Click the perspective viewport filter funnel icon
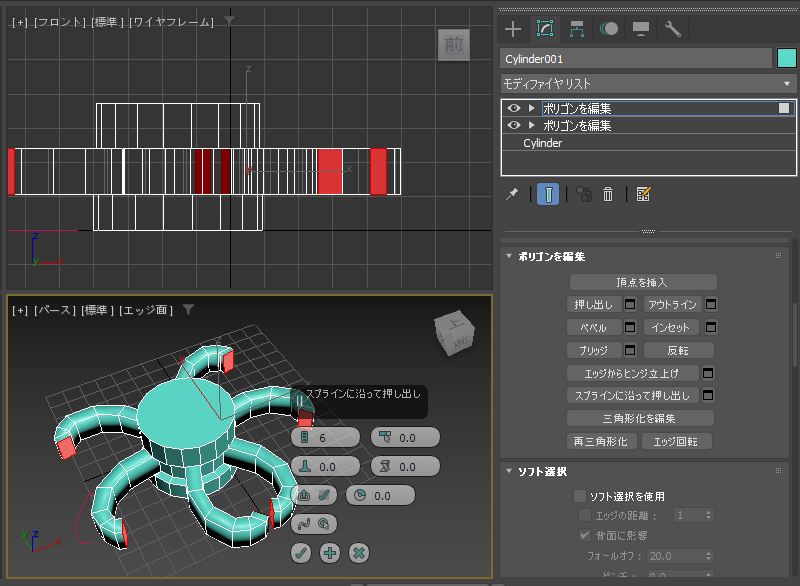The image size is (800, 586). click(x=188, y=309)
